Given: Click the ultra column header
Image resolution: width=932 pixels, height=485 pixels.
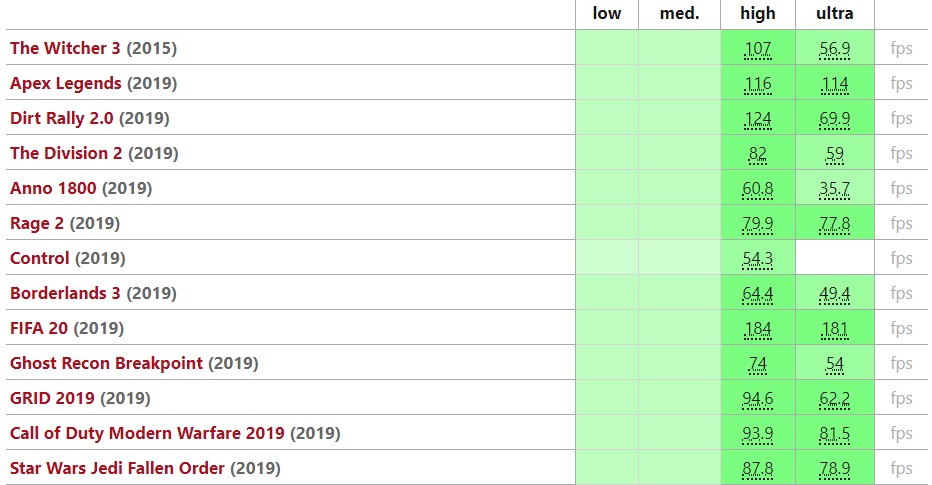Looking at the screenshot, I should (x=835, y=14).
